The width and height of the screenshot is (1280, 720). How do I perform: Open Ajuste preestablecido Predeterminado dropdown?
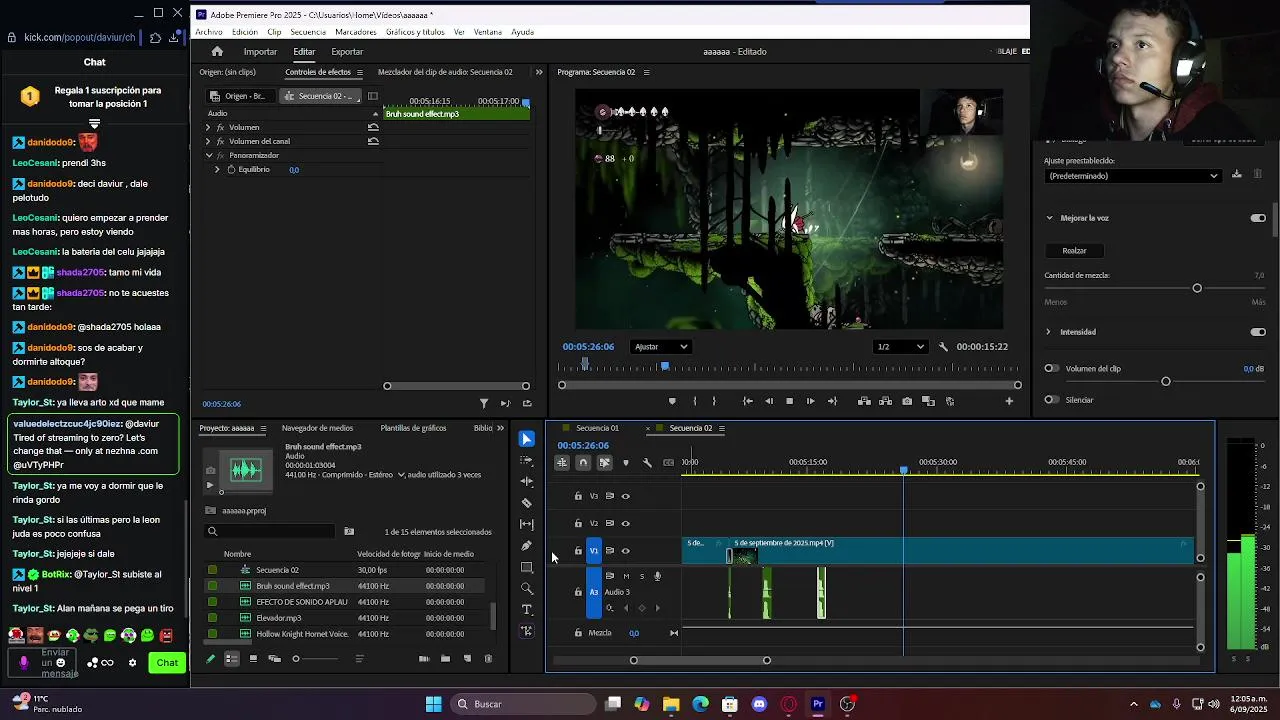point(1133,176)
